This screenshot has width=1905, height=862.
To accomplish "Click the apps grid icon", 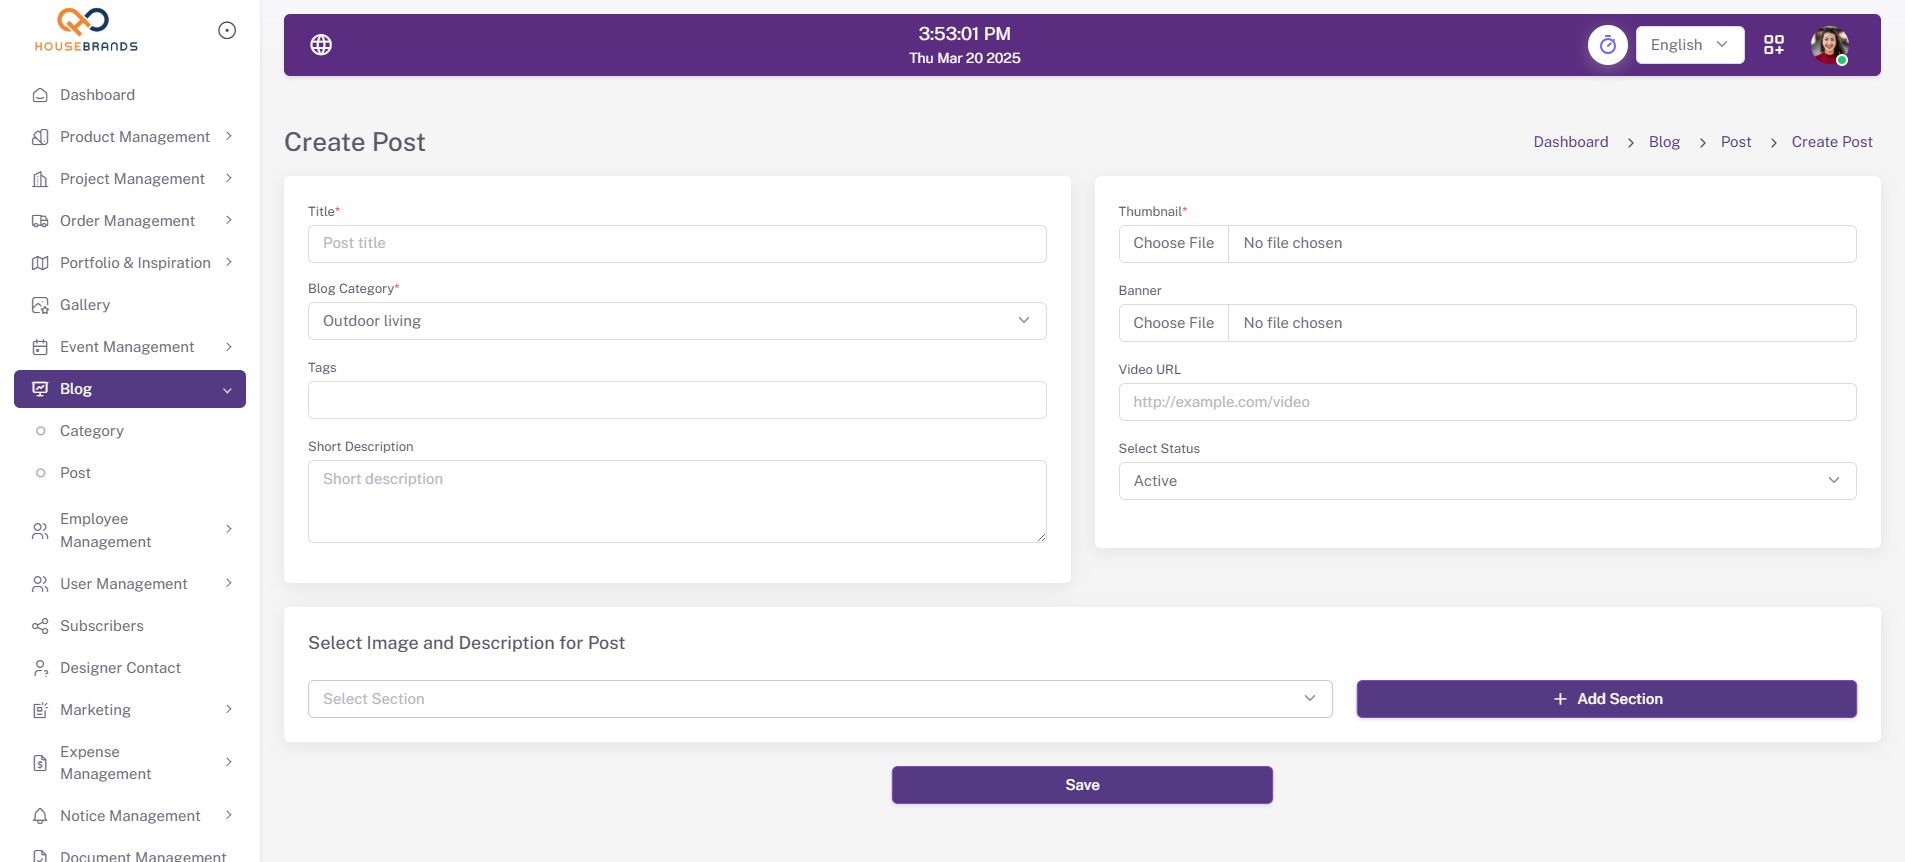I will pyautogui.click(x=1773, y=45).
